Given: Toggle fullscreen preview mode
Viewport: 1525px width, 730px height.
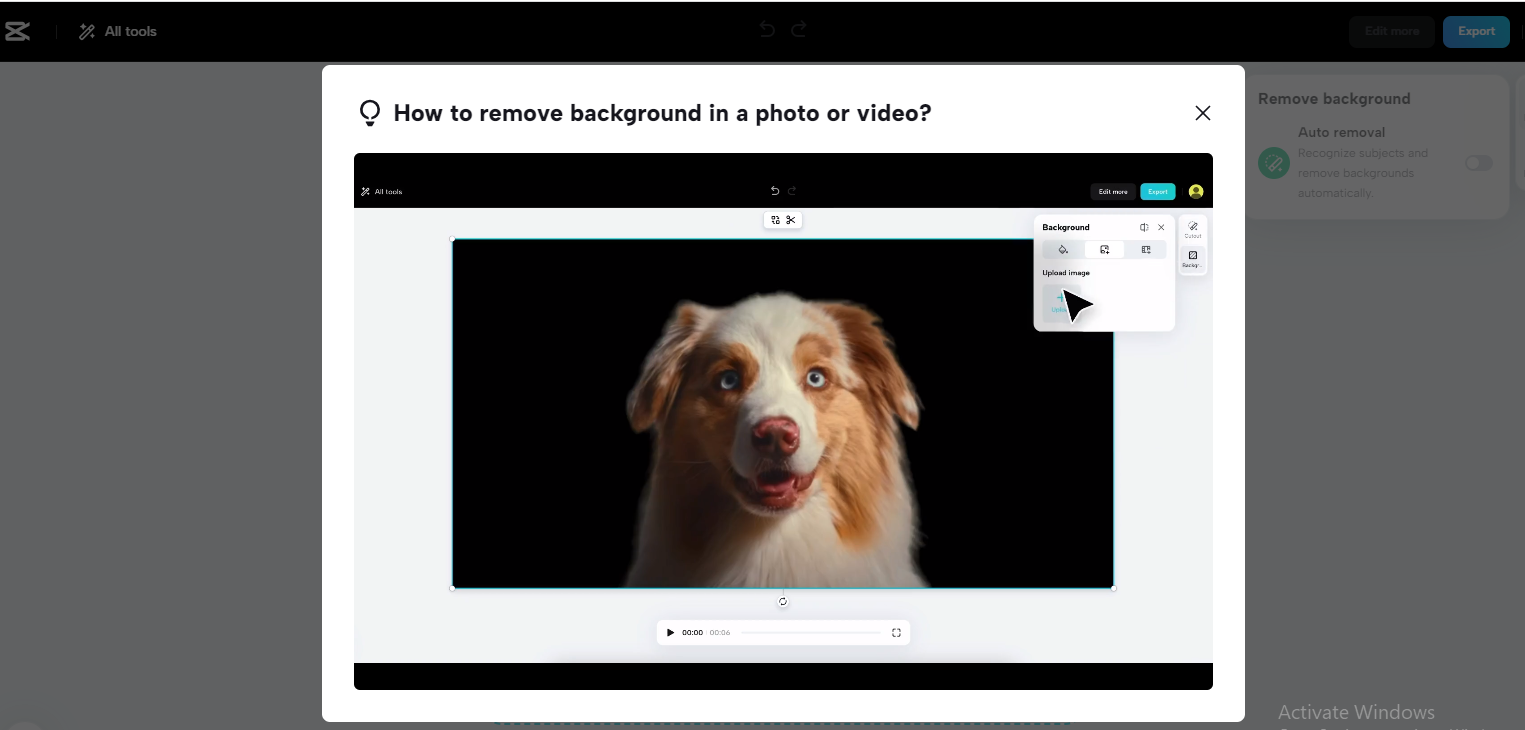Looking at the screenshot, I should coord(896,632).
